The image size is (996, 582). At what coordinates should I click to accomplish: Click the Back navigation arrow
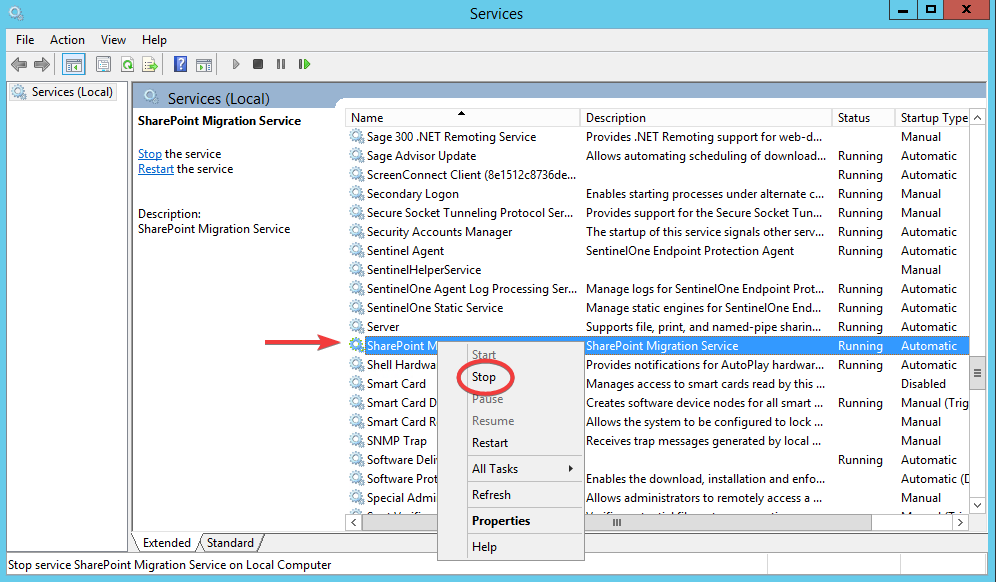(19, 64)
